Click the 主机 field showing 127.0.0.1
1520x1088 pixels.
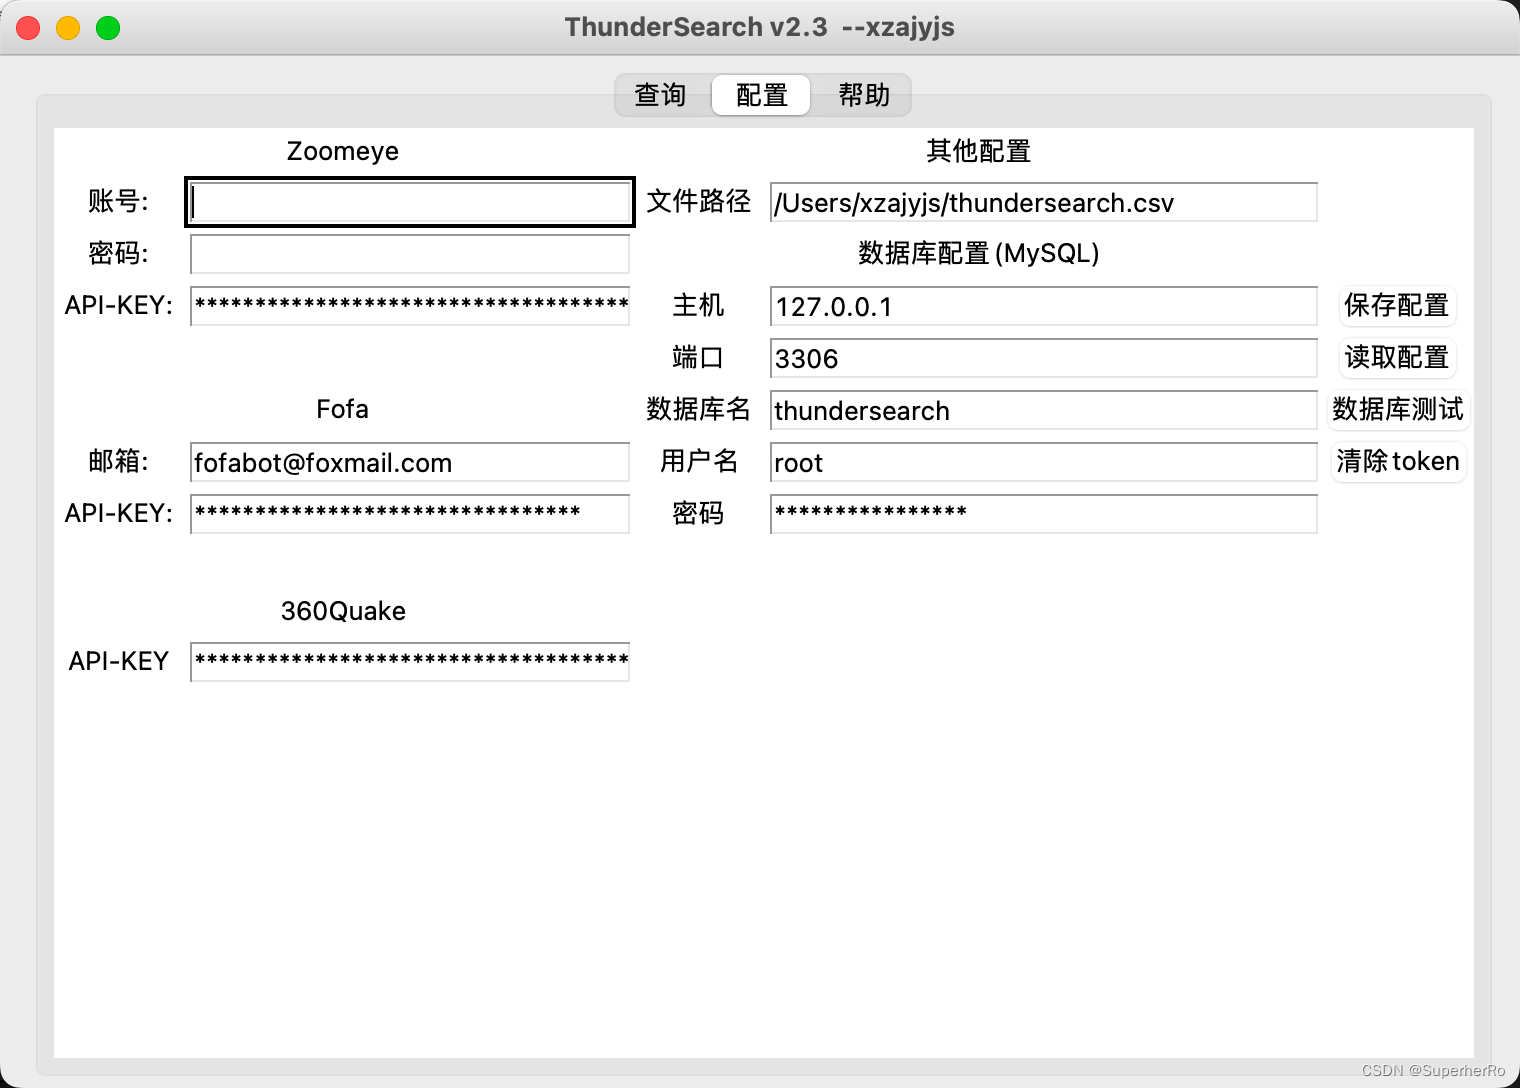[x=1044, y=306]
